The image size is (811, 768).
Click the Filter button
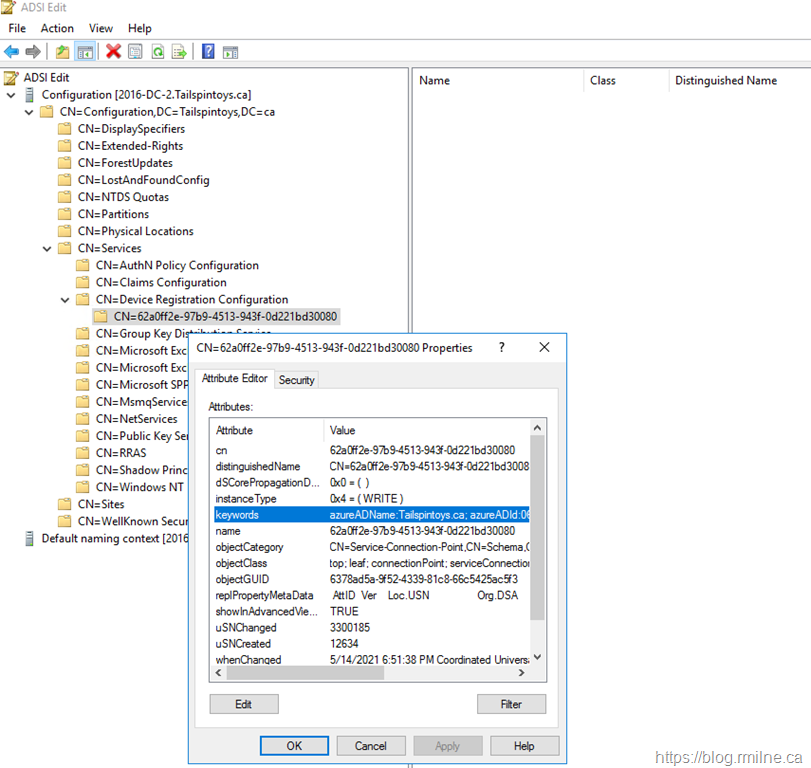(511, 704)
